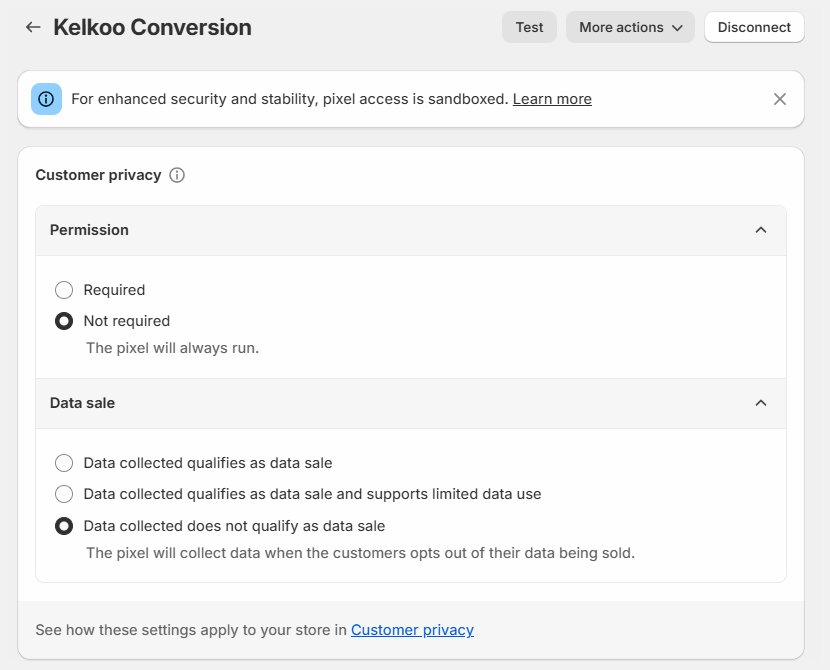Screen dimensions: 830x670
Task: Open the Customer privacy info tooltip icon
Action: 177,175
